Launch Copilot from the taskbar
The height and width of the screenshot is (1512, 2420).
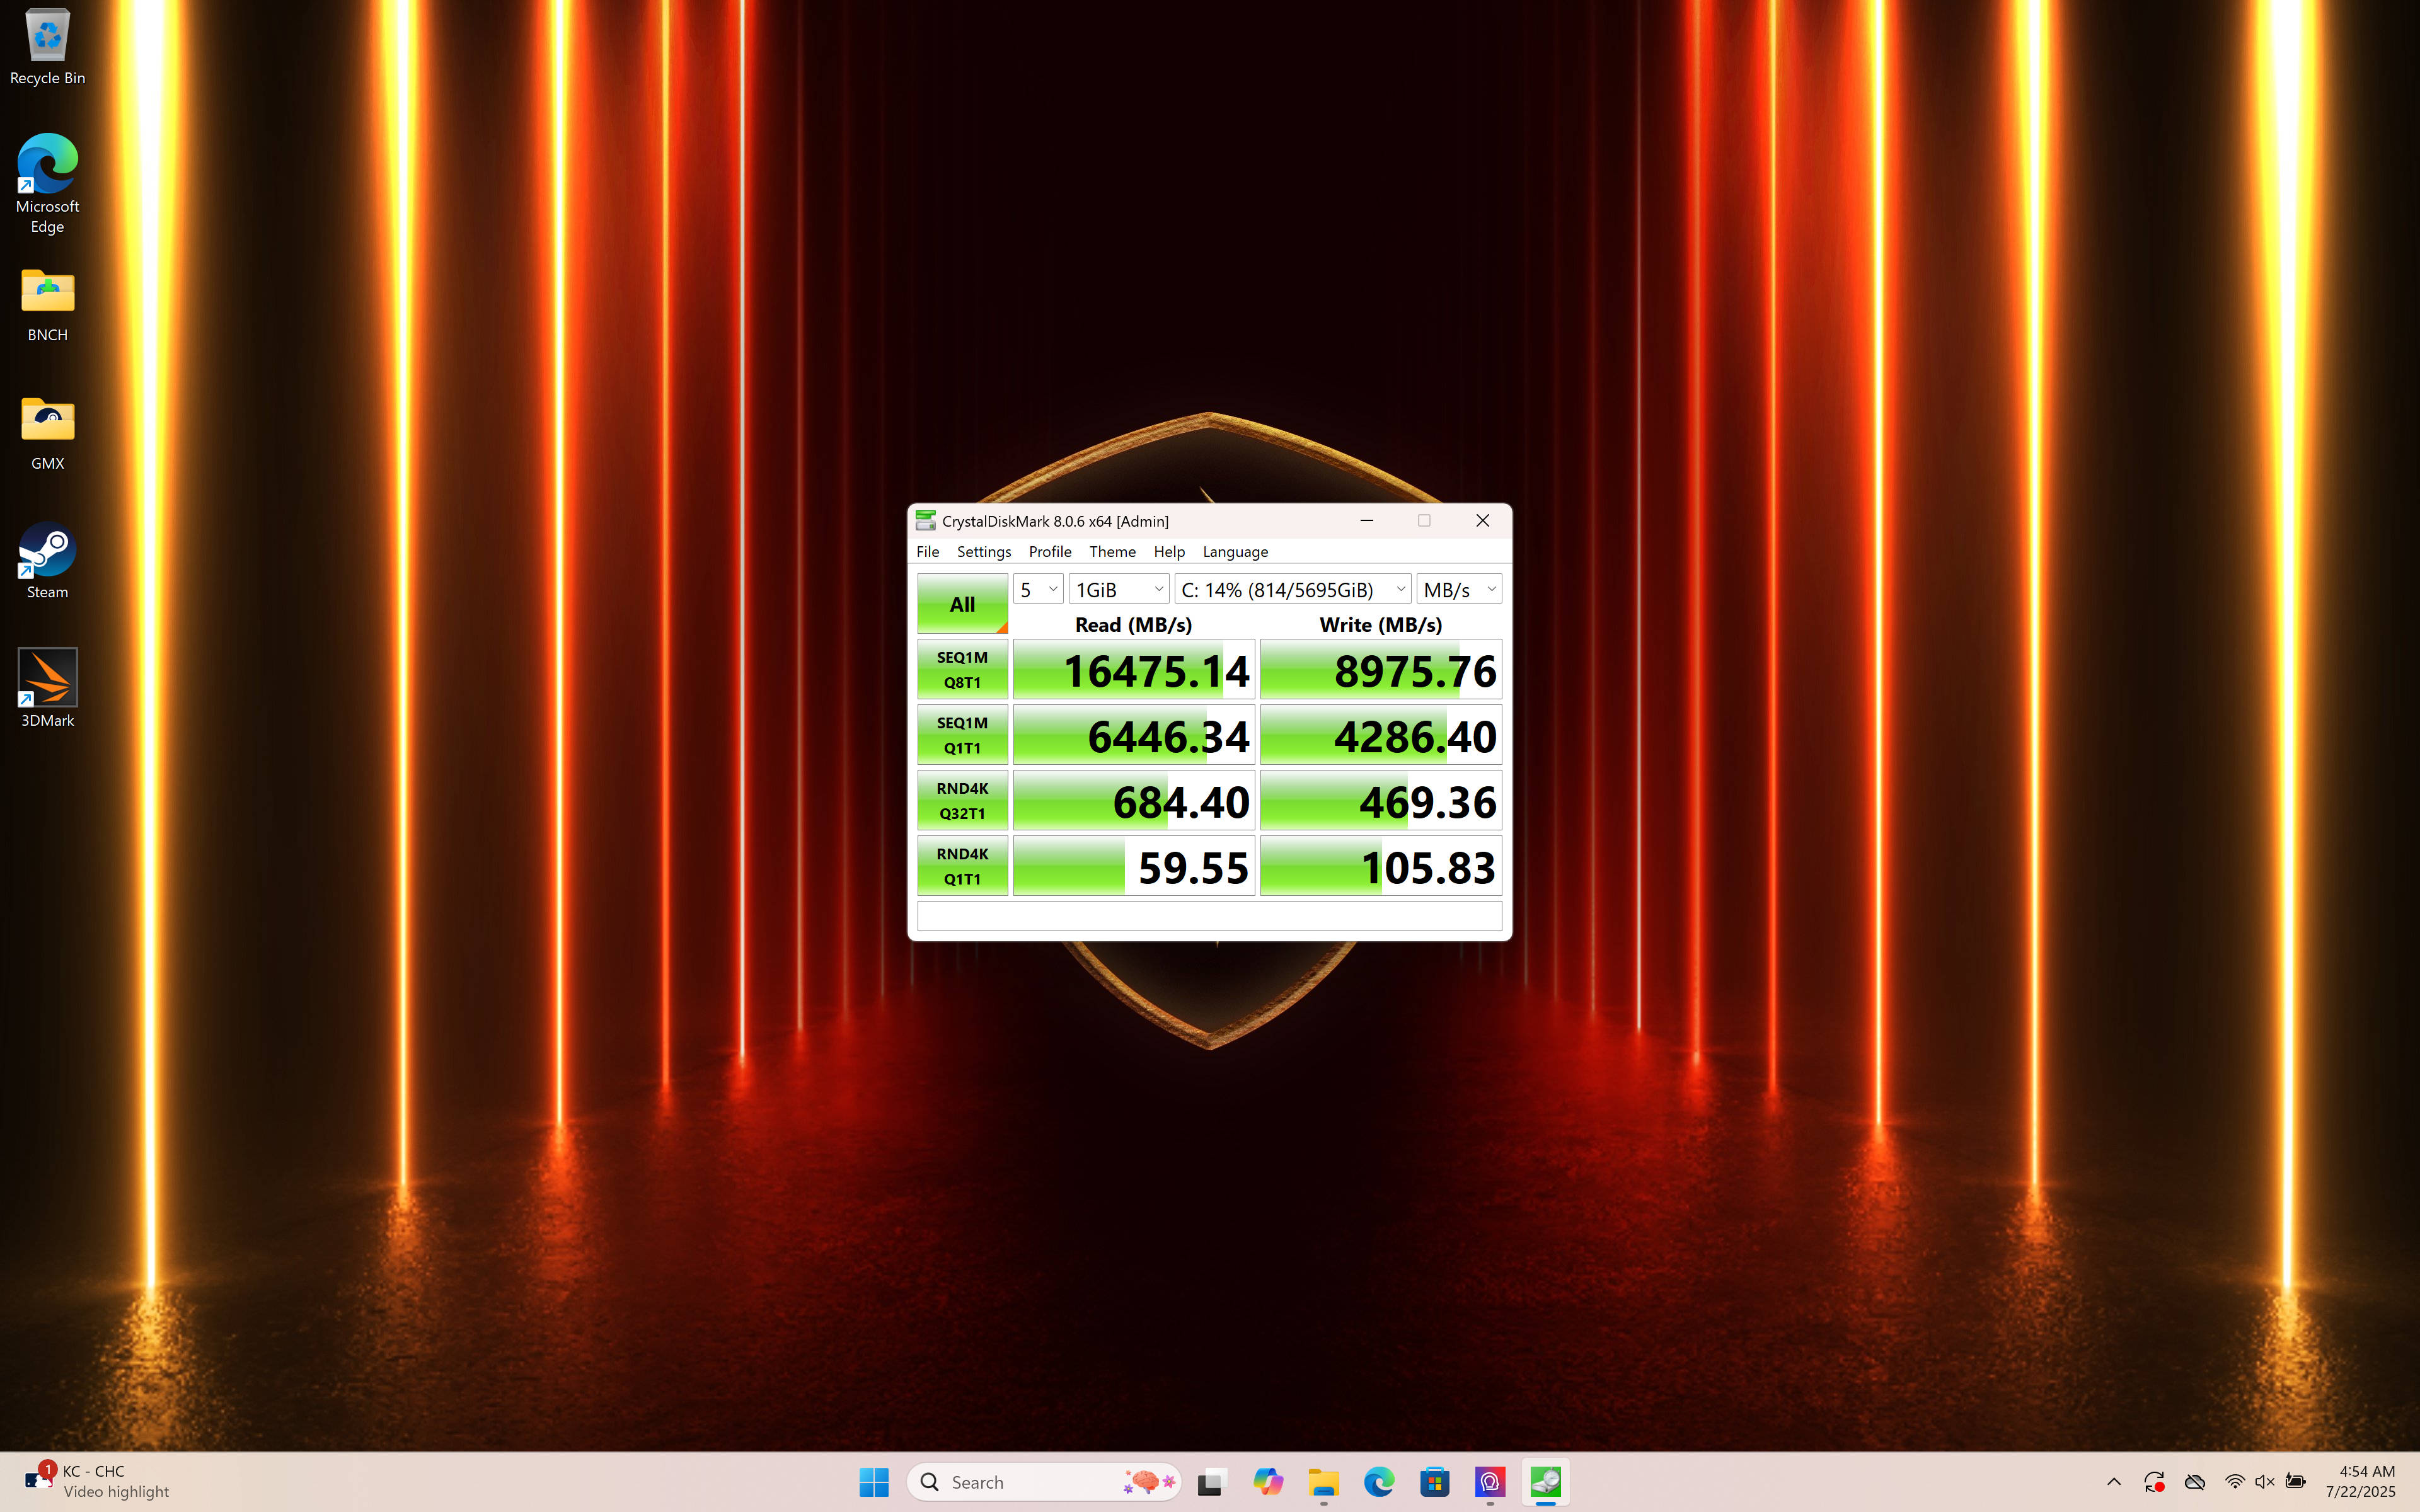[1268, 1482]
